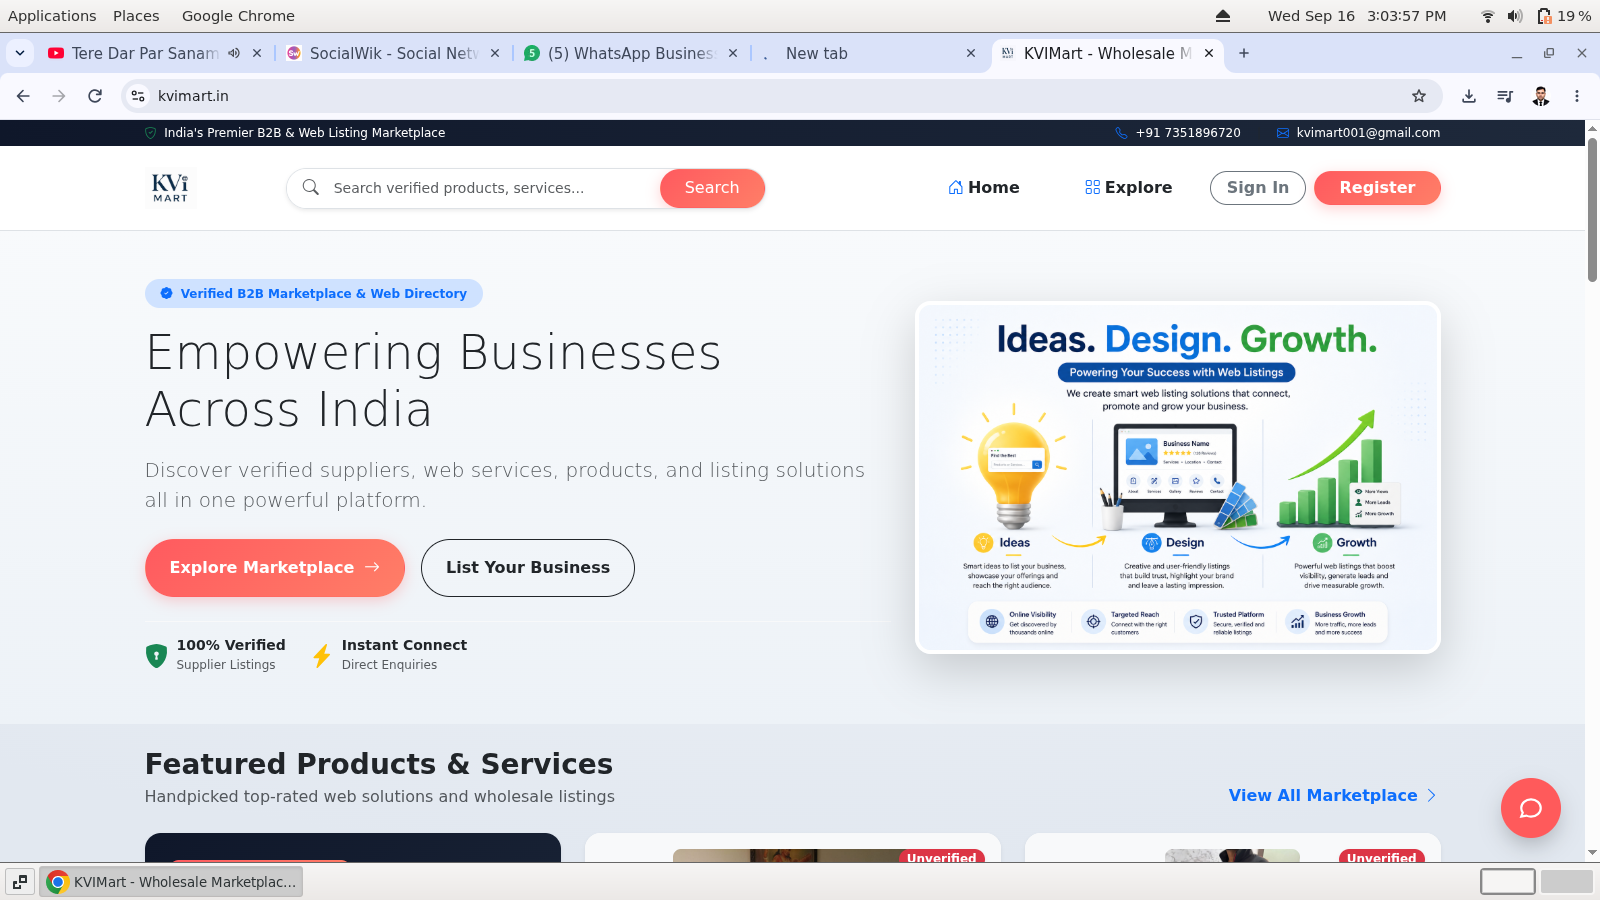
Task: Switch to the New tab tab
Action: tap(868, 53)
